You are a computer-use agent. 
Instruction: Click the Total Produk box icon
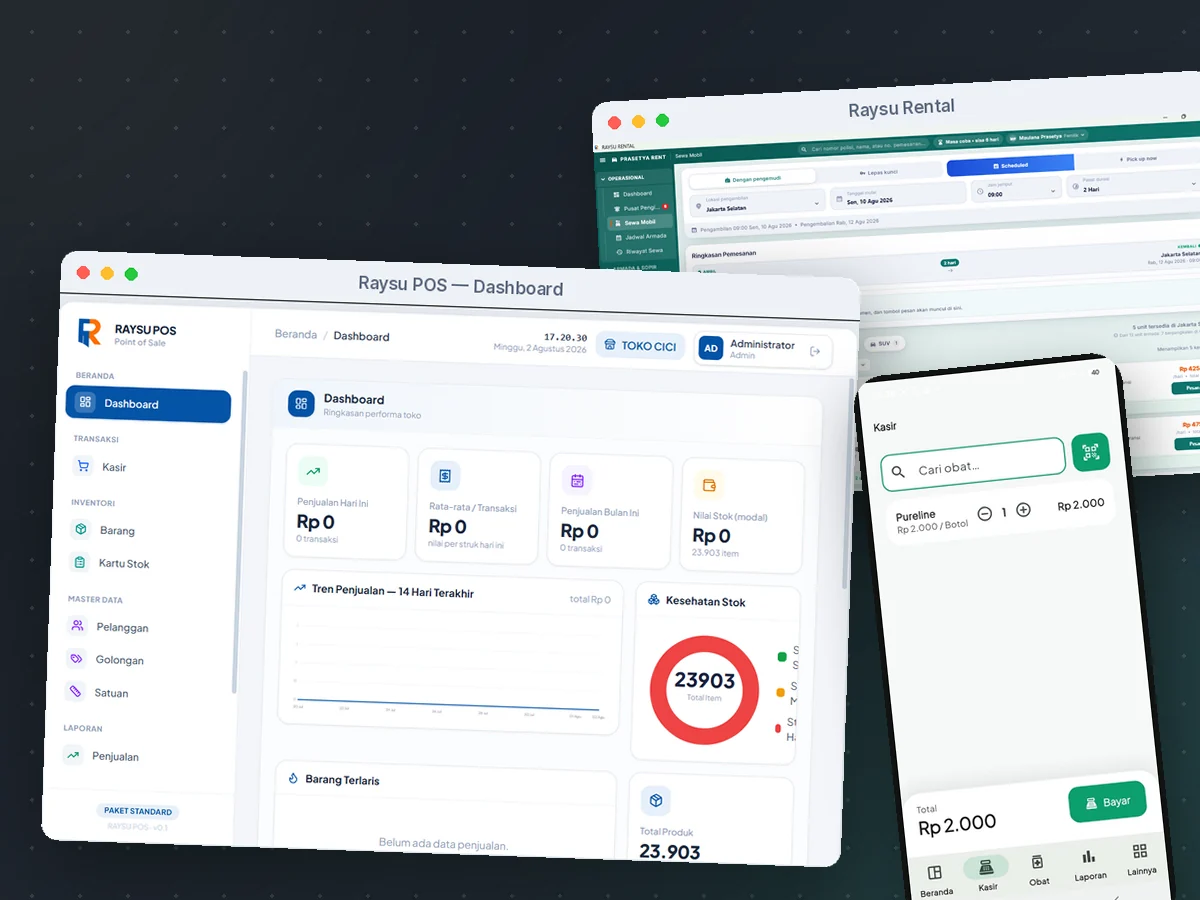tap(656, 801)
